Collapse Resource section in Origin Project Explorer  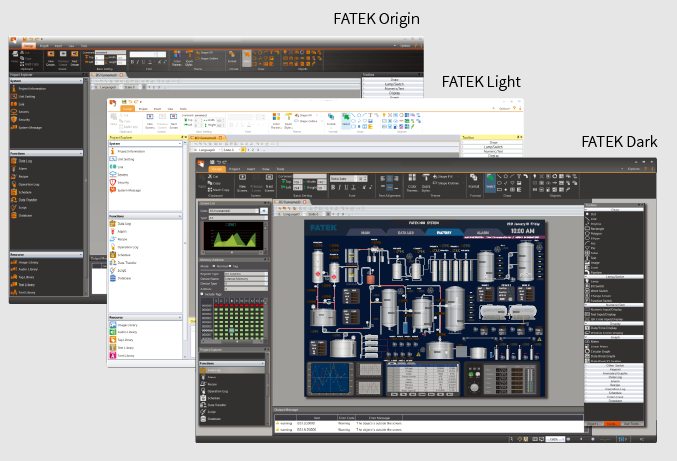[80, 255]
